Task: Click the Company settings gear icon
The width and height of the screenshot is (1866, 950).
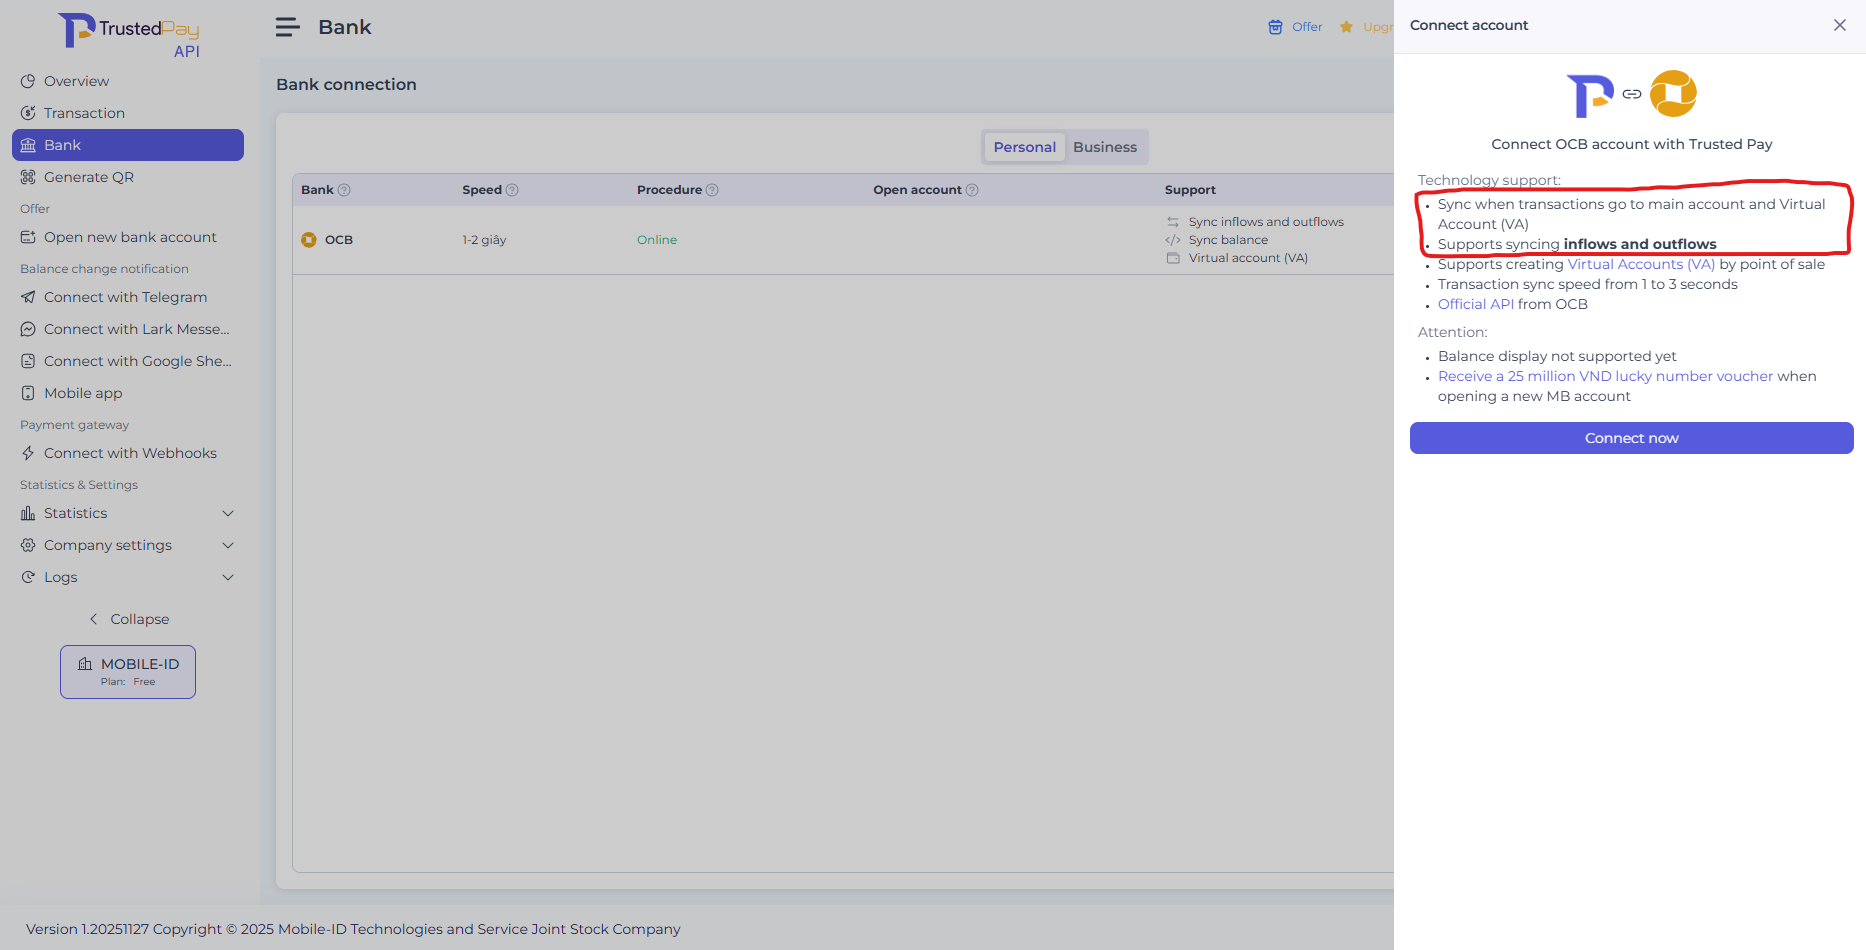Action: click(x=28, y=545)
